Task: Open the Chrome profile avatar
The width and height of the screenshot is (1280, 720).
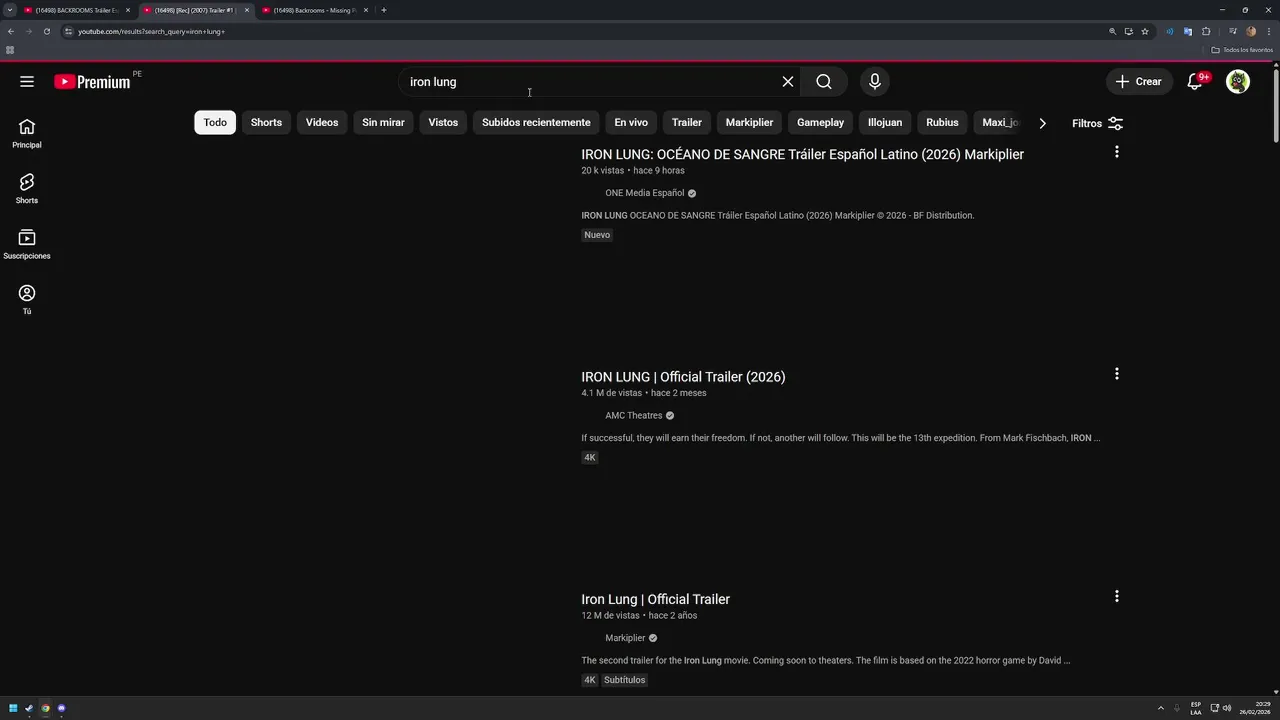Action: pos(1251,31)
